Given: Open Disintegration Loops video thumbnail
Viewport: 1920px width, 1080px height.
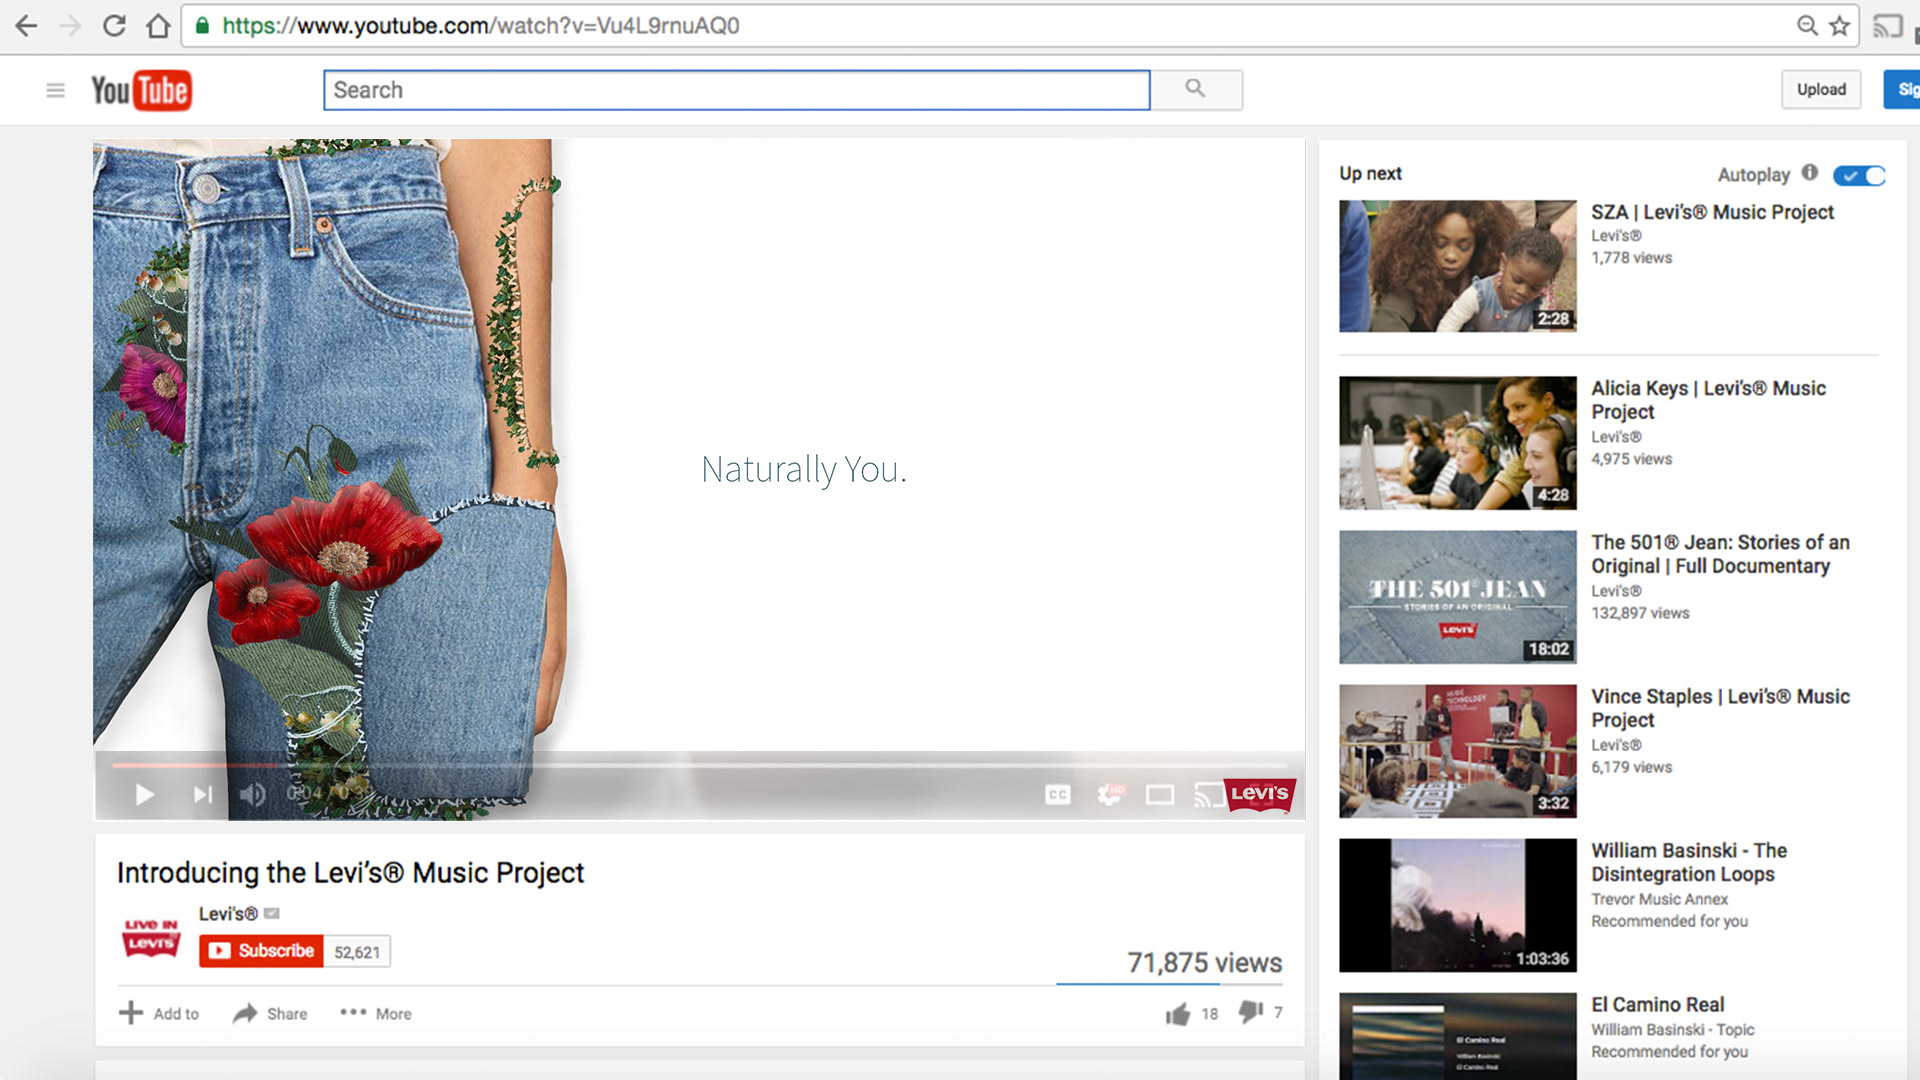Looking at the screenshot, I should click(x=1458, y=905).
